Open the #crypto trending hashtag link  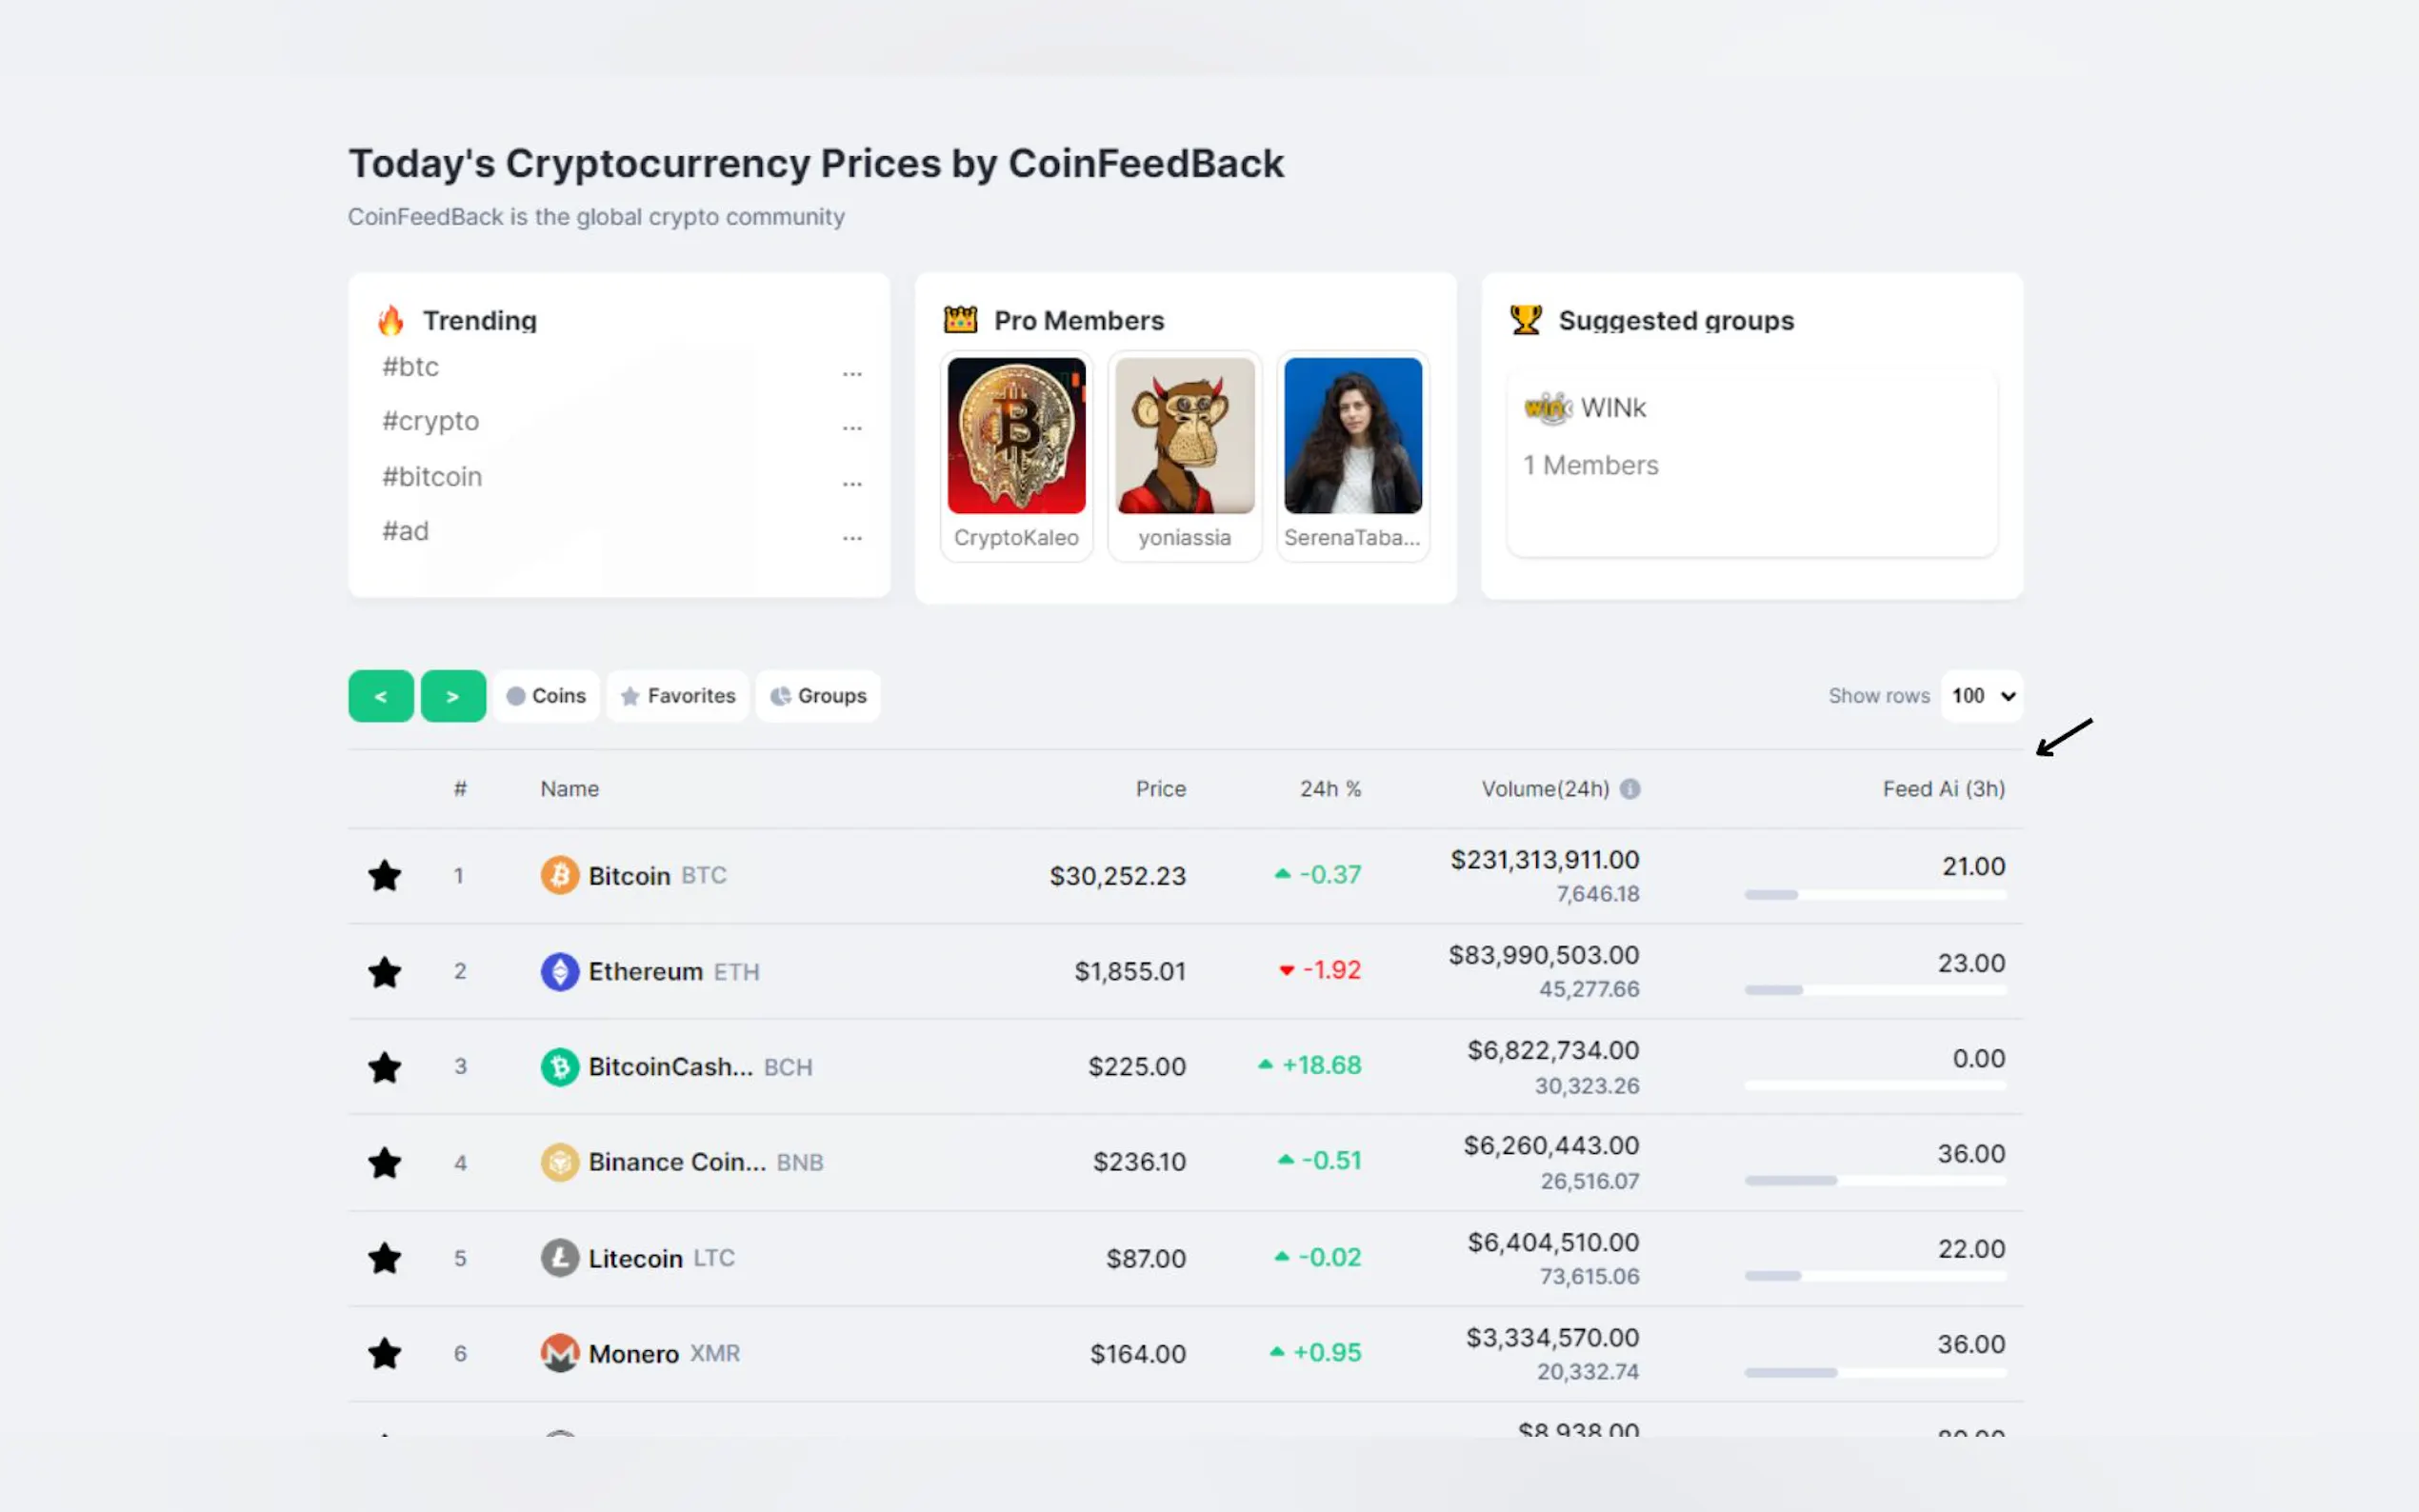431,421
